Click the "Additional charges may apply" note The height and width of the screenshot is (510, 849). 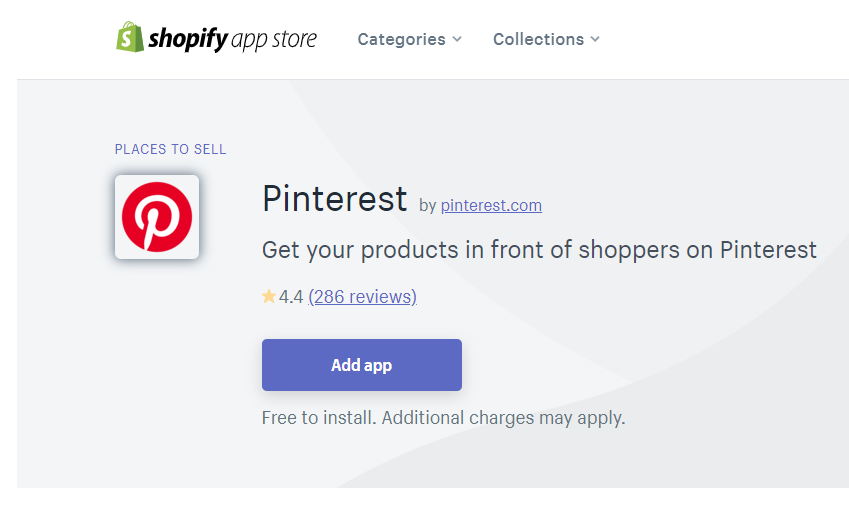coord(503,418)
